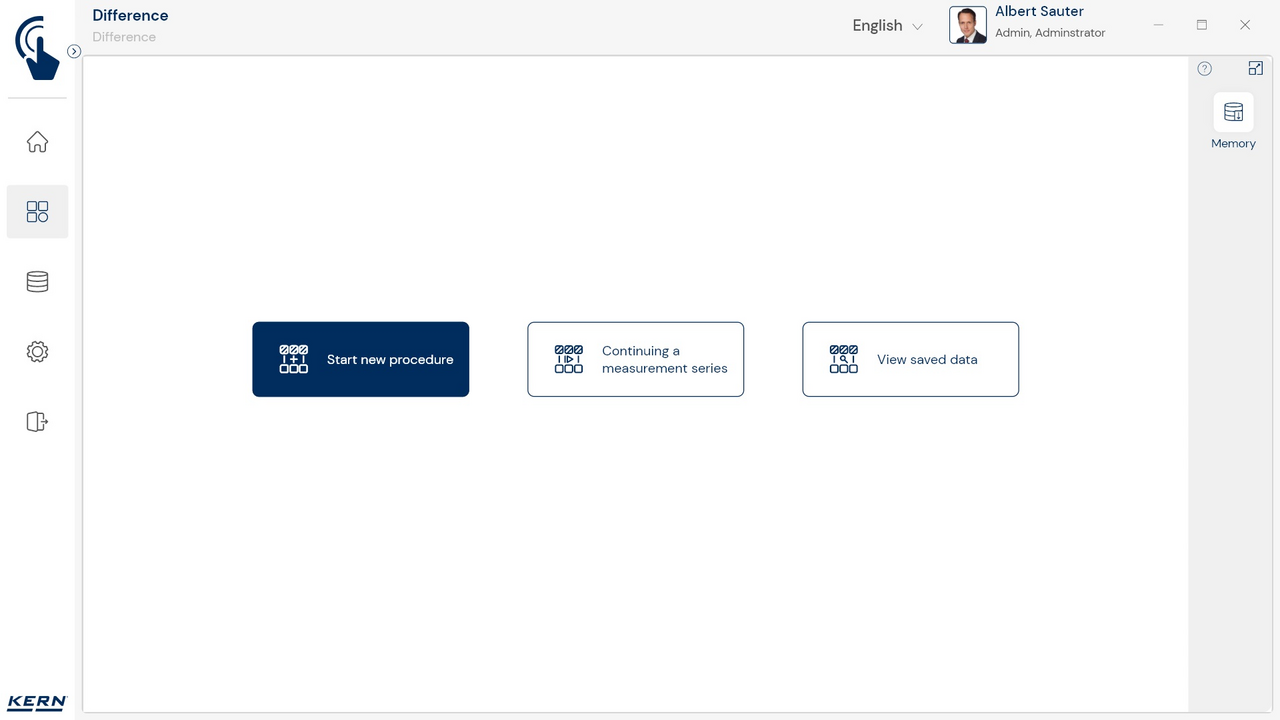Expand the left sidebar with the arrow

pos(74,51)
